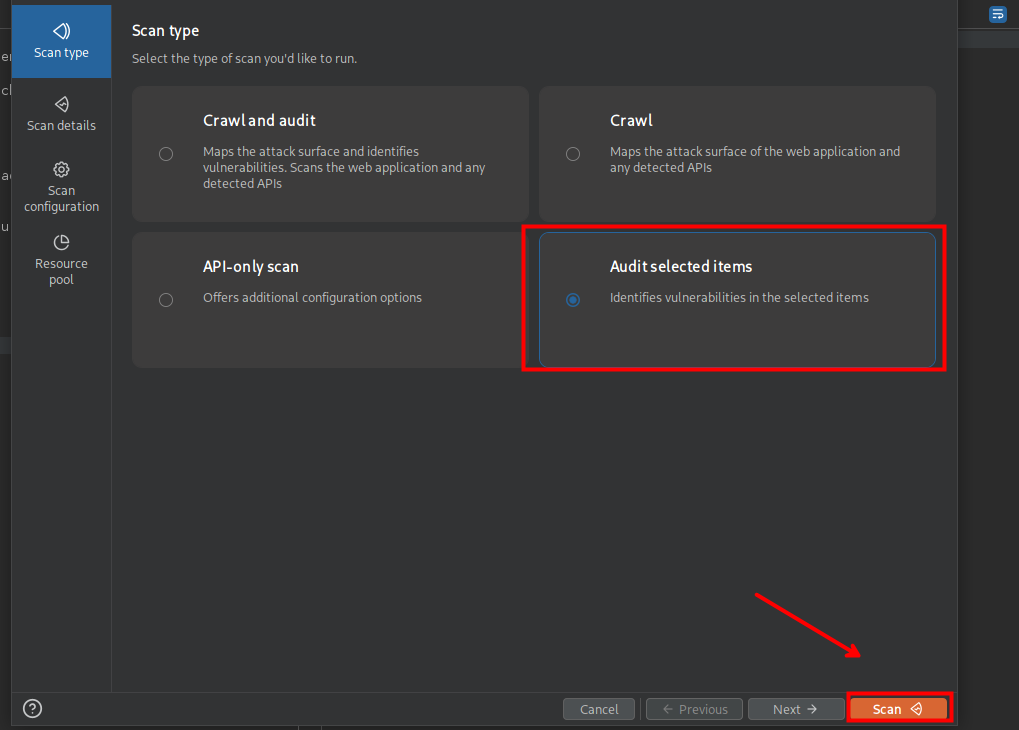Screen dimensions: 1019x730
Task: Switch to the Scan configuration tab label
Action: tap(61, 199)
